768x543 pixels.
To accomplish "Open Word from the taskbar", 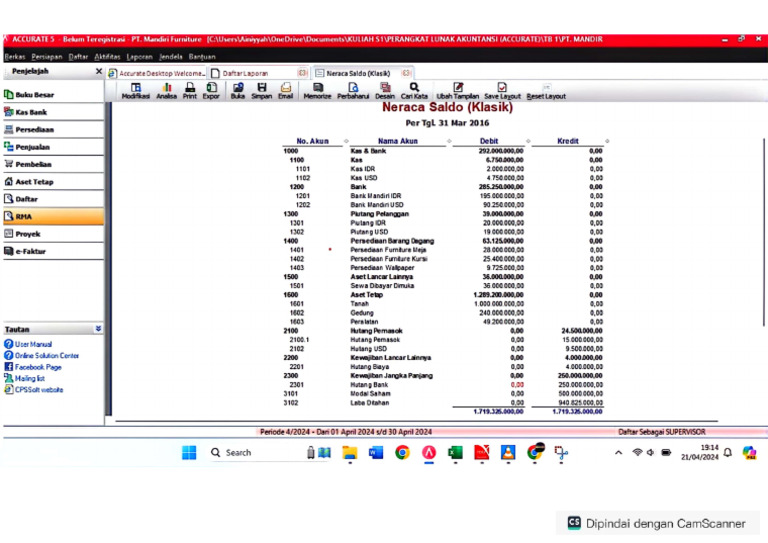I will click(x=376, y=453).
